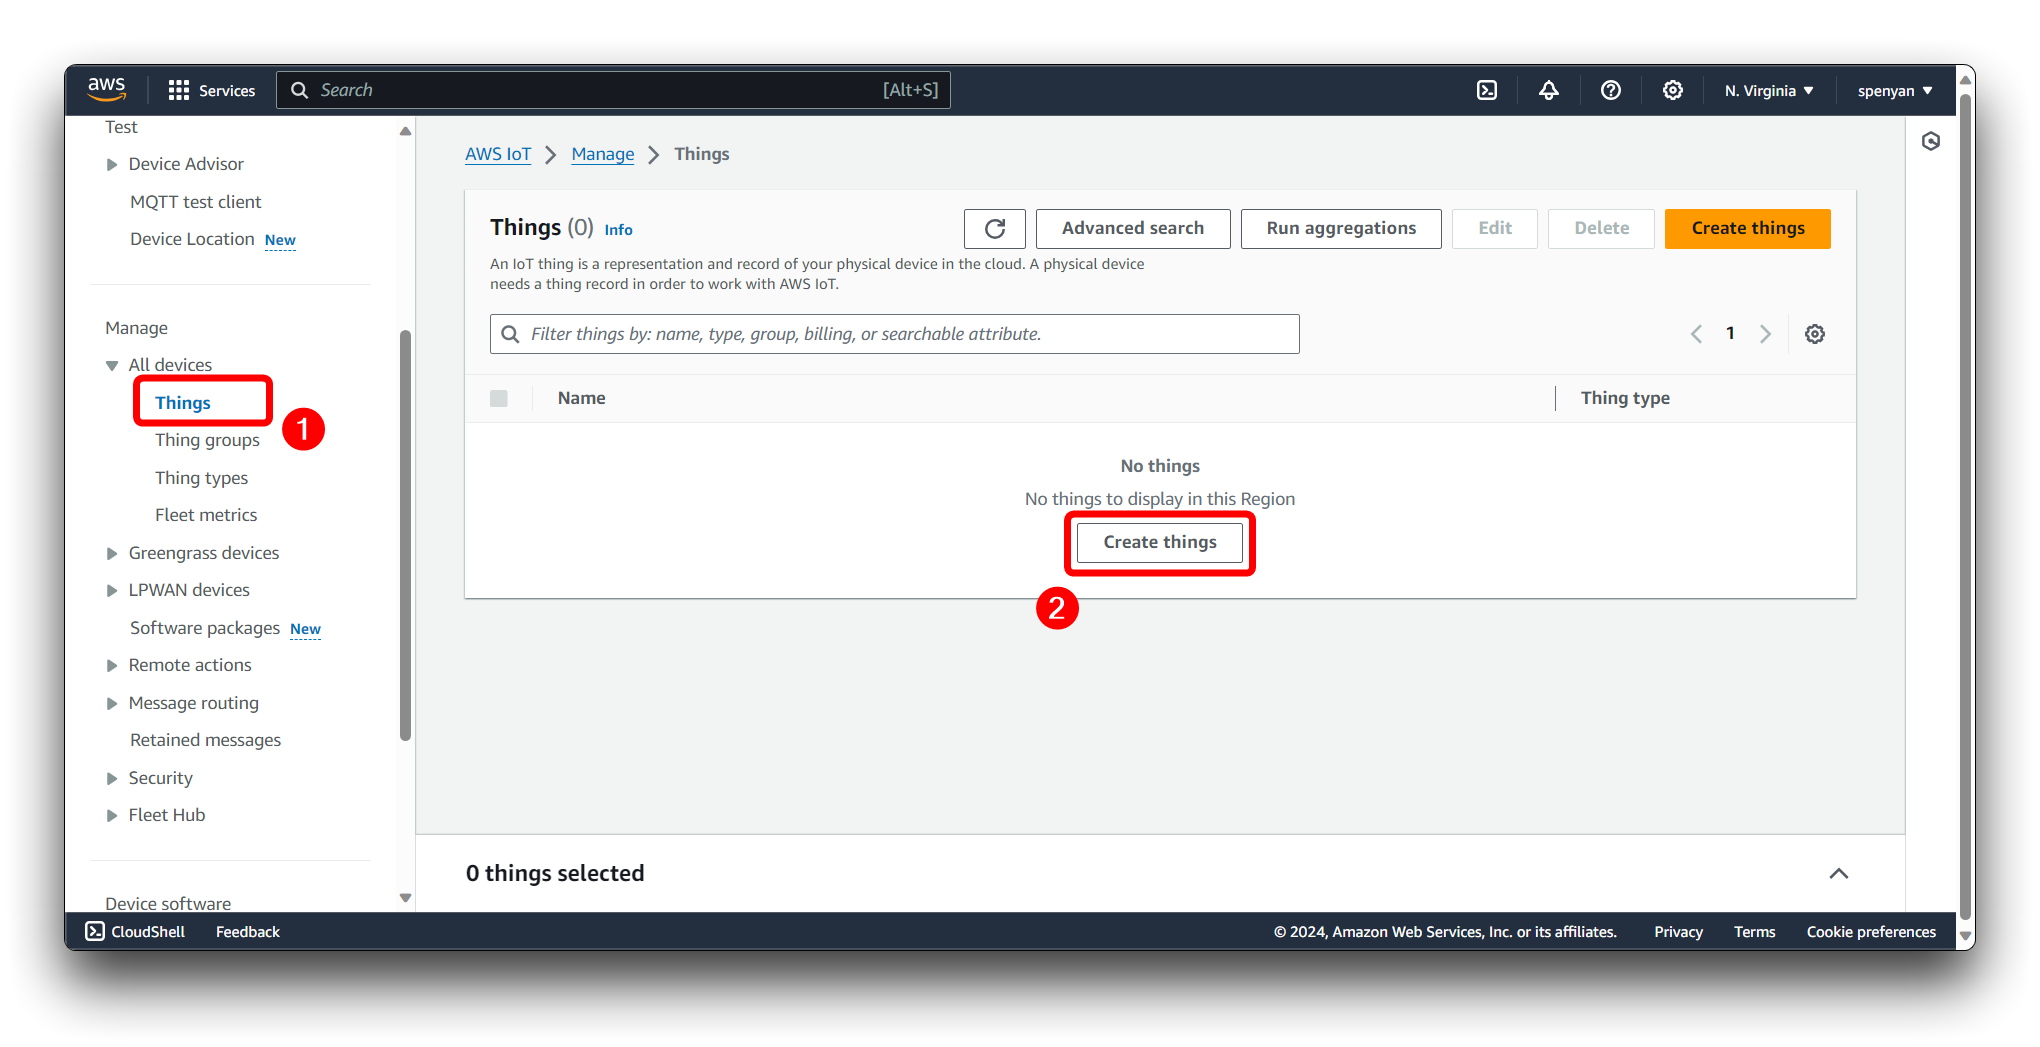Expand the 0 things selected panel

point(1838,873)
